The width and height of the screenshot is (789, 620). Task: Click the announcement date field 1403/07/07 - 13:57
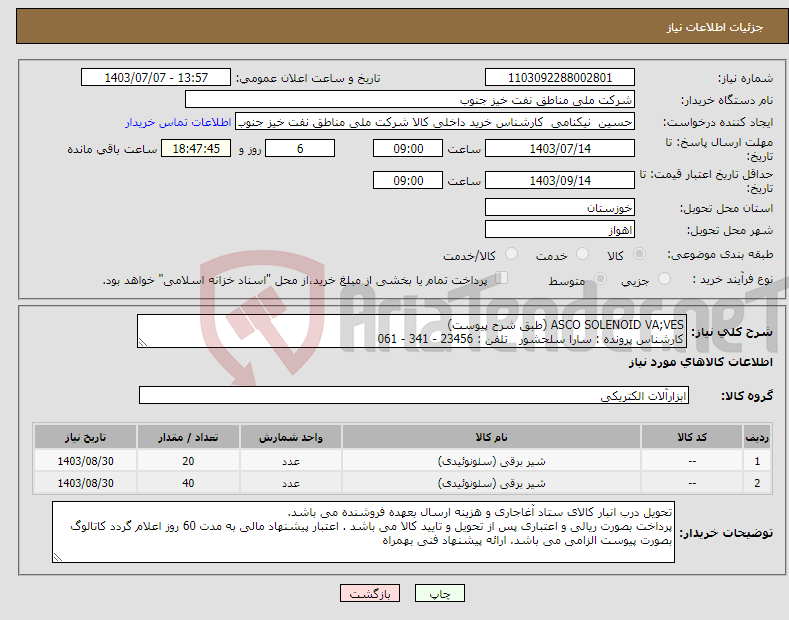click(156, 78)
